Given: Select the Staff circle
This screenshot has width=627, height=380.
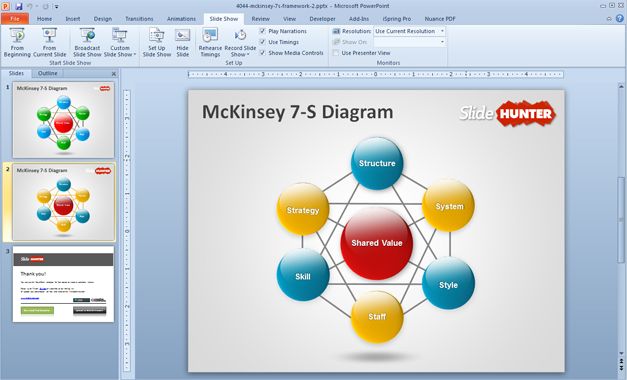Looking at the screenshot, I should 377,317.
